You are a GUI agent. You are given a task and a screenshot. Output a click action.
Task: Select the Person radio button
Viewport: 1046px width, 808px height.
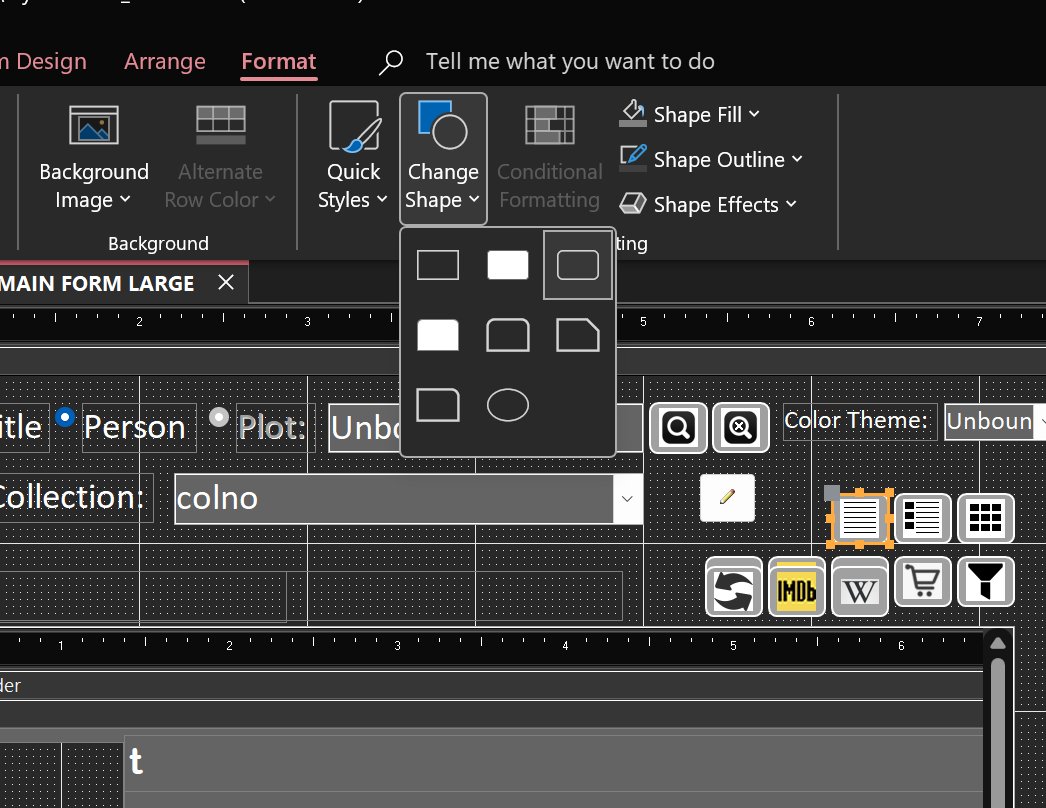tap(65, 417)
